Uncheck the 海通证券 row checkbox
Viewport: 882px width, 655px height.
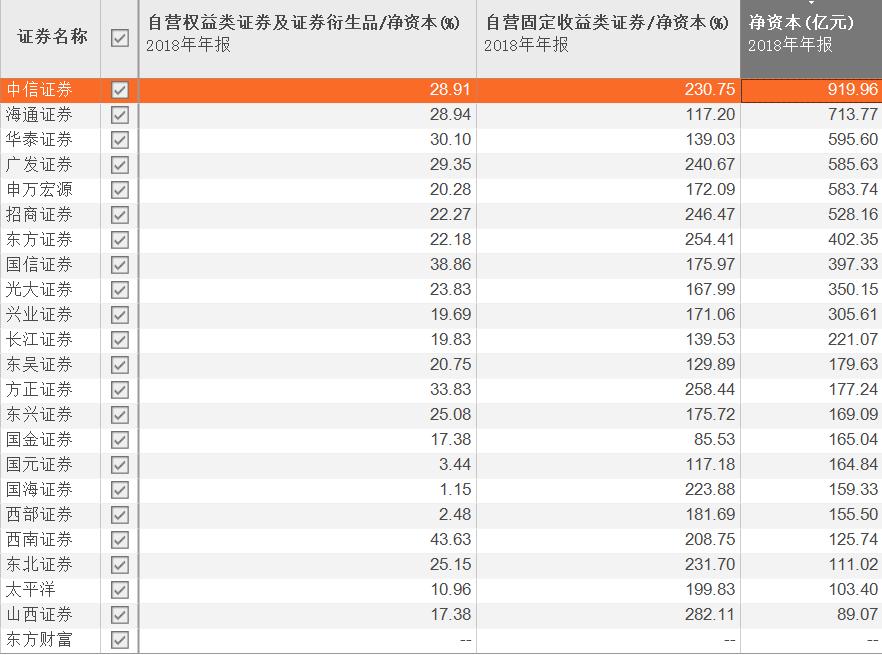pos(119,114)
